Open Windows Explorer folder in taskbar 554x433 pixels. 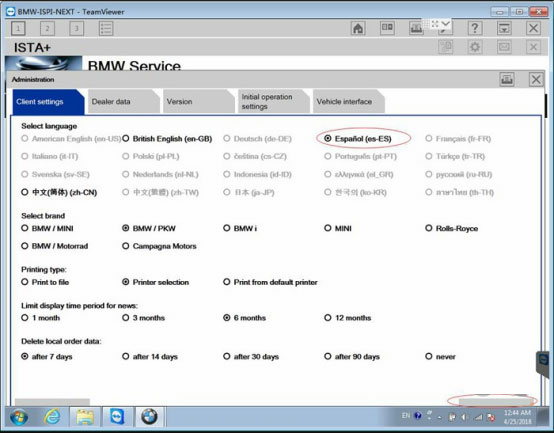85,417
